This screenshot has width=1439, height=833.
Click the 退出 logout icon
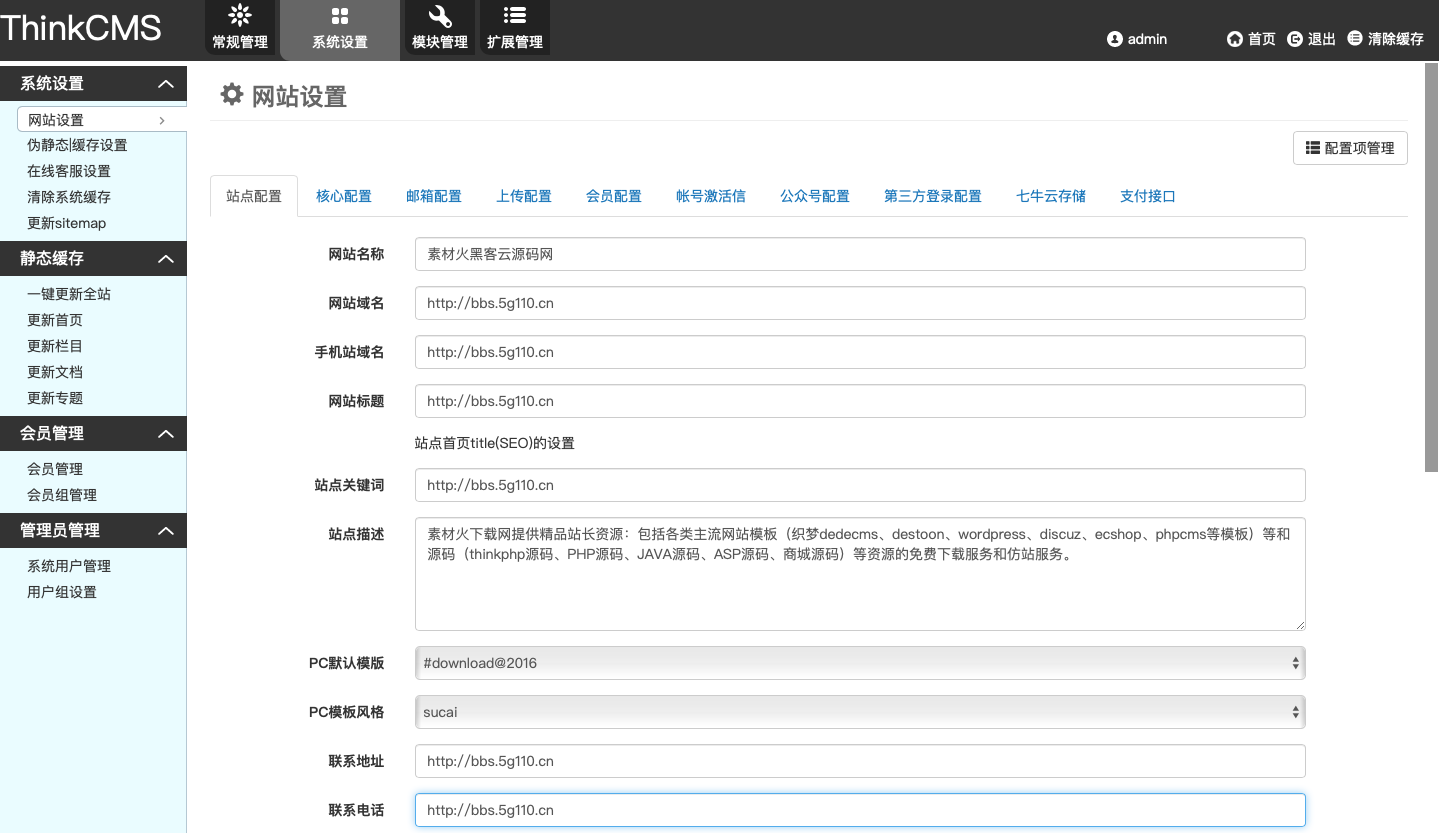(x=1295, y=39)
